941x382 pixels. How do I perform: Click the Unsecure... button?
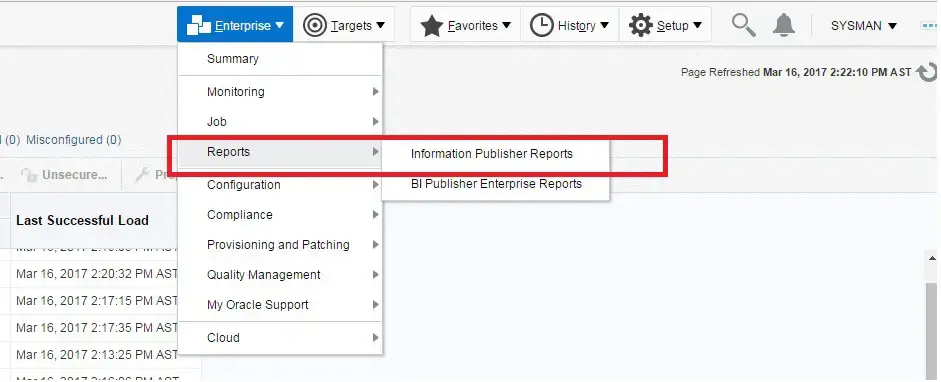point(64,175)
